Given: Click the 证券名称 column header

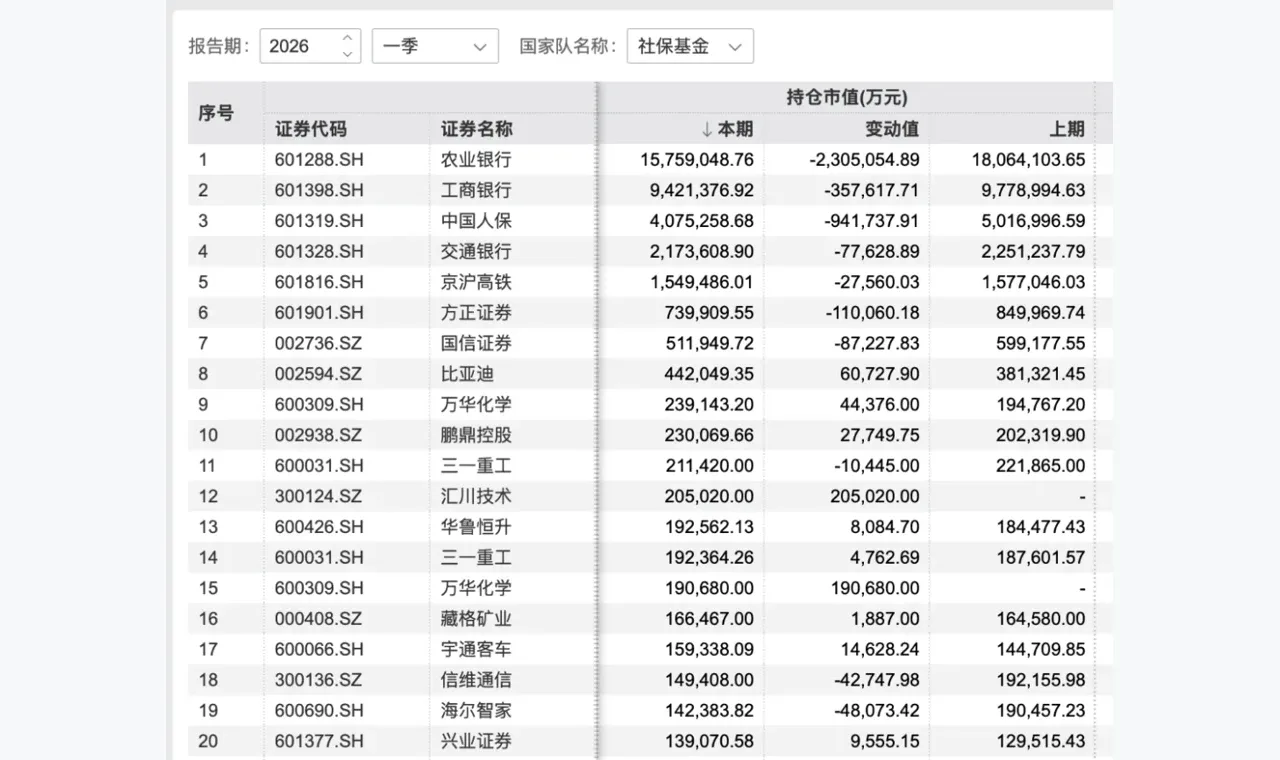Looking at the screenshot, I should (x=476, y=129).
